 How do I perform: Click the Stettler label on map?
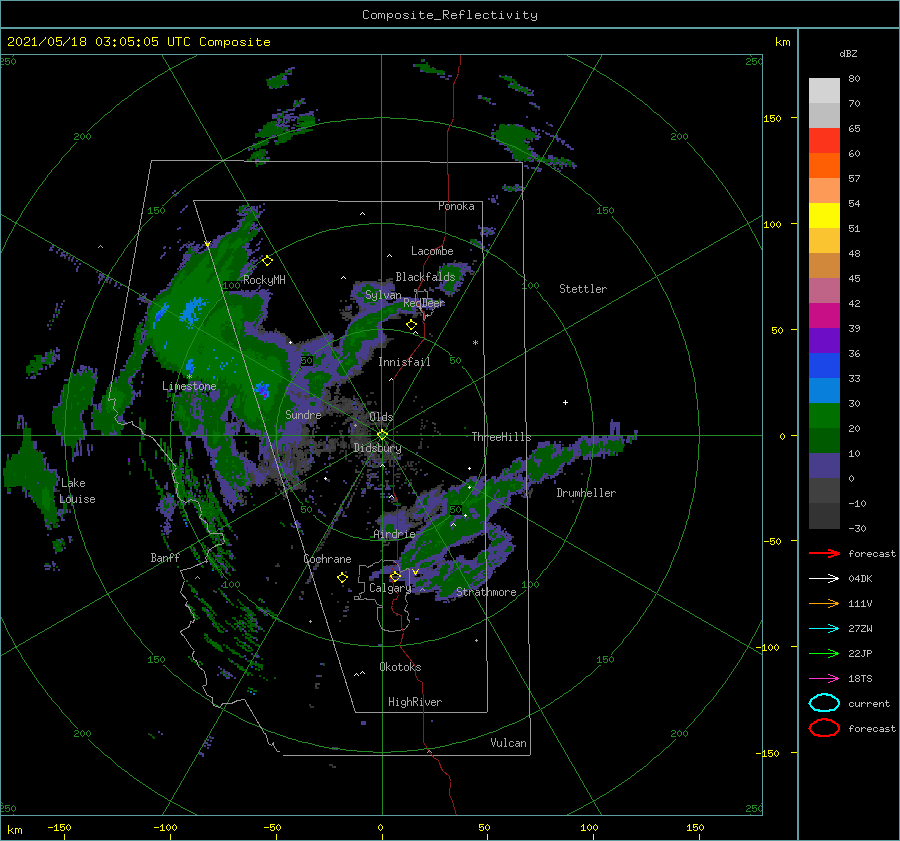(583, 289)
